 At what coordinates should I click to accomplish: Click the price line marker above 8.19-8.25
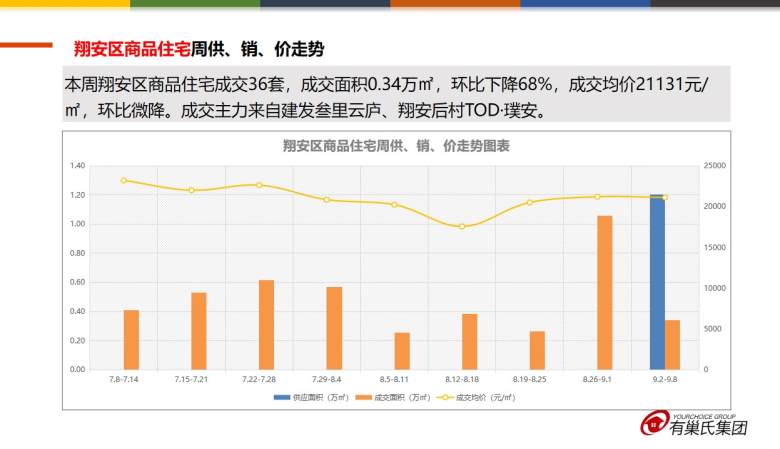(x=530, y=203)
